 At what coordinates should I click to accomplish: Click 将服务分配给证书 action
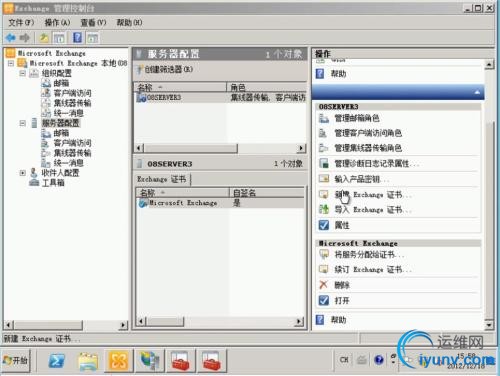click(369, 255)
